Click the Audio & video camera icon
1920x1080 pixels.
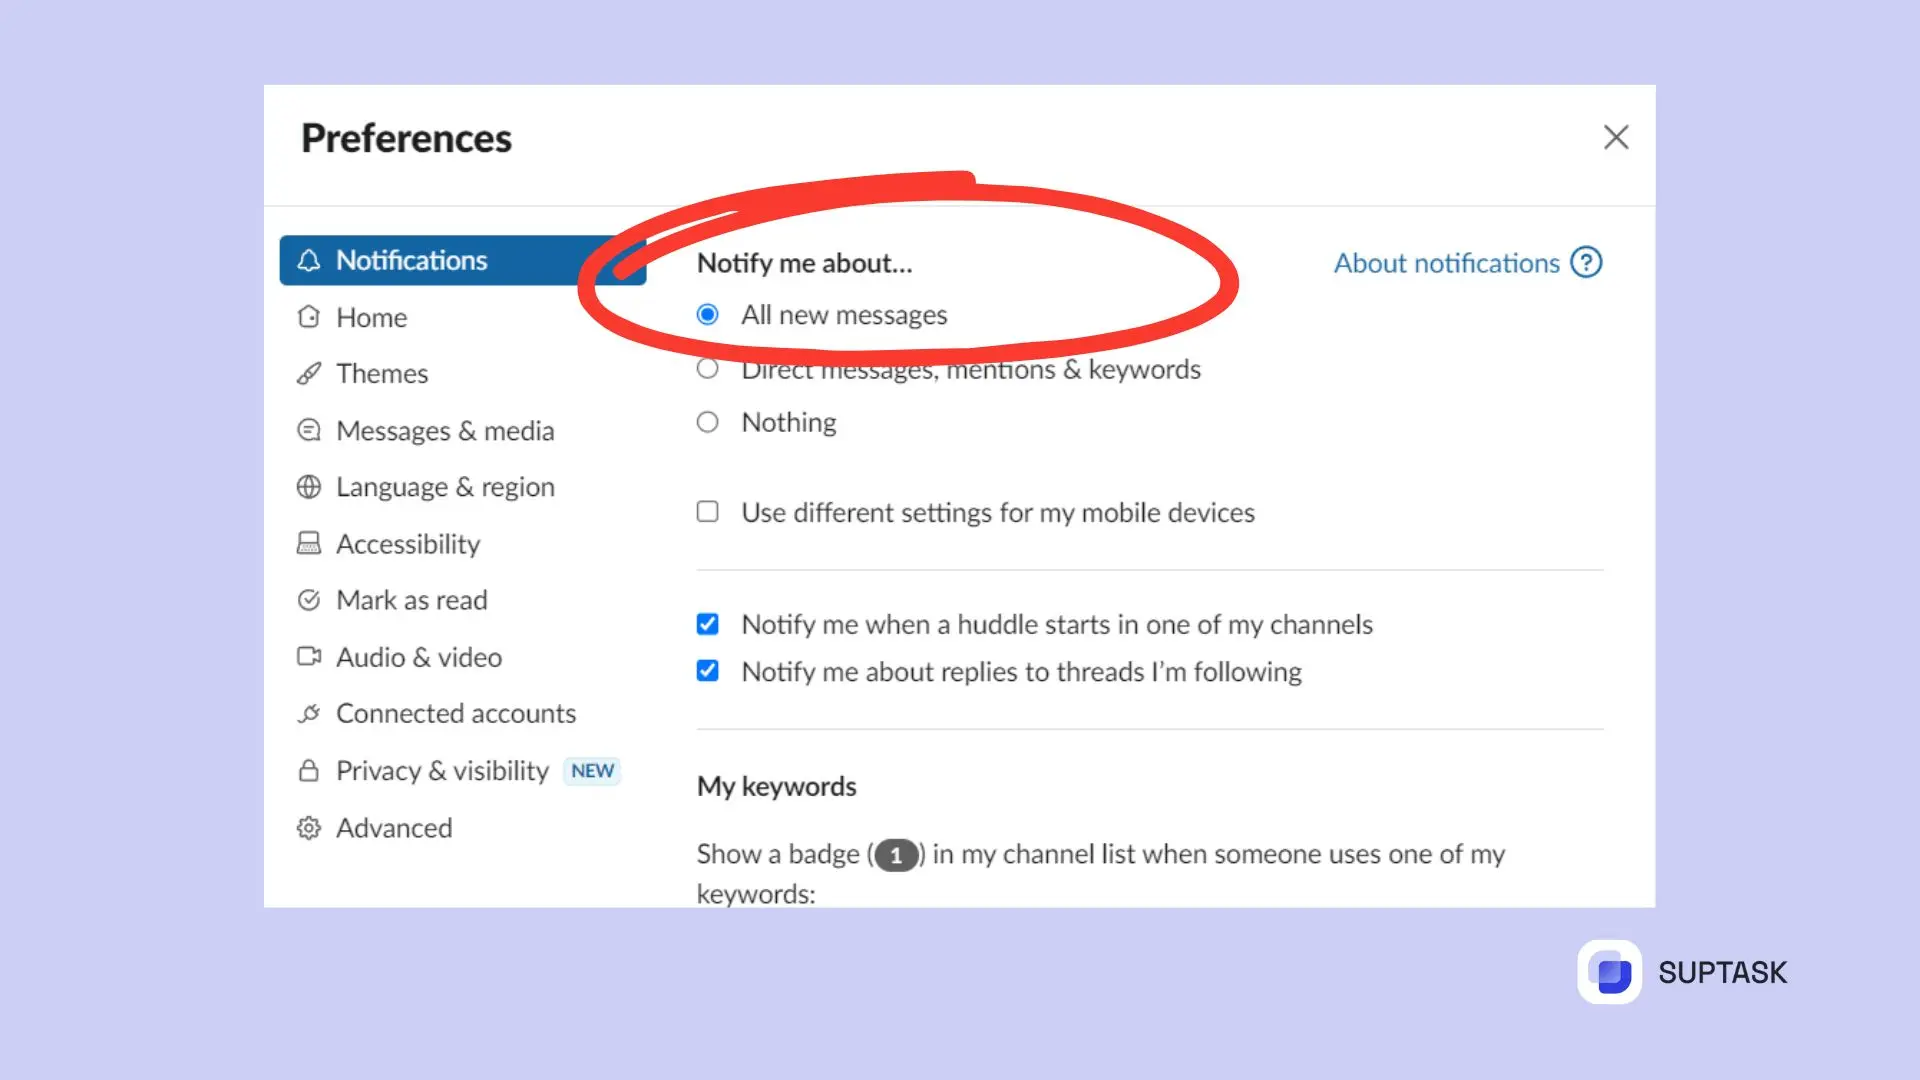pyautogui.click(x=309, y=656)
